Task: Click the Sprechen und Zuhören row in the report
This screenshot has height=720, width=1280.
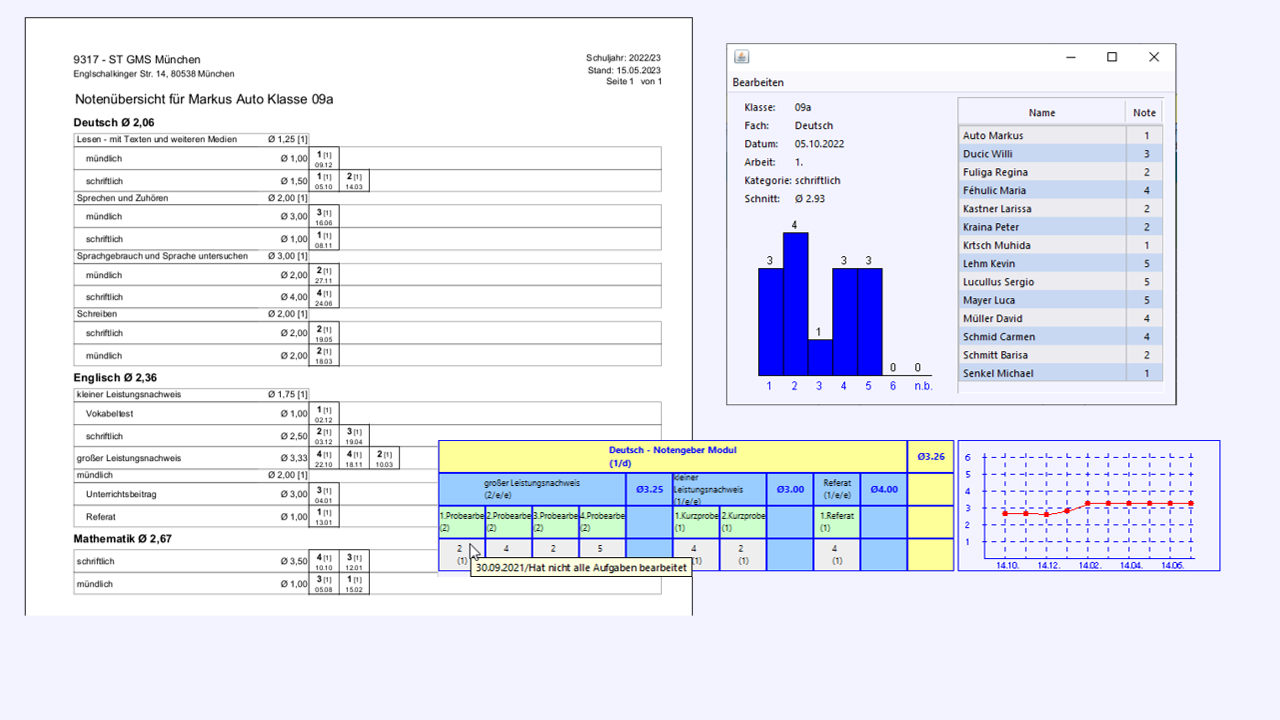Action: 192,198
